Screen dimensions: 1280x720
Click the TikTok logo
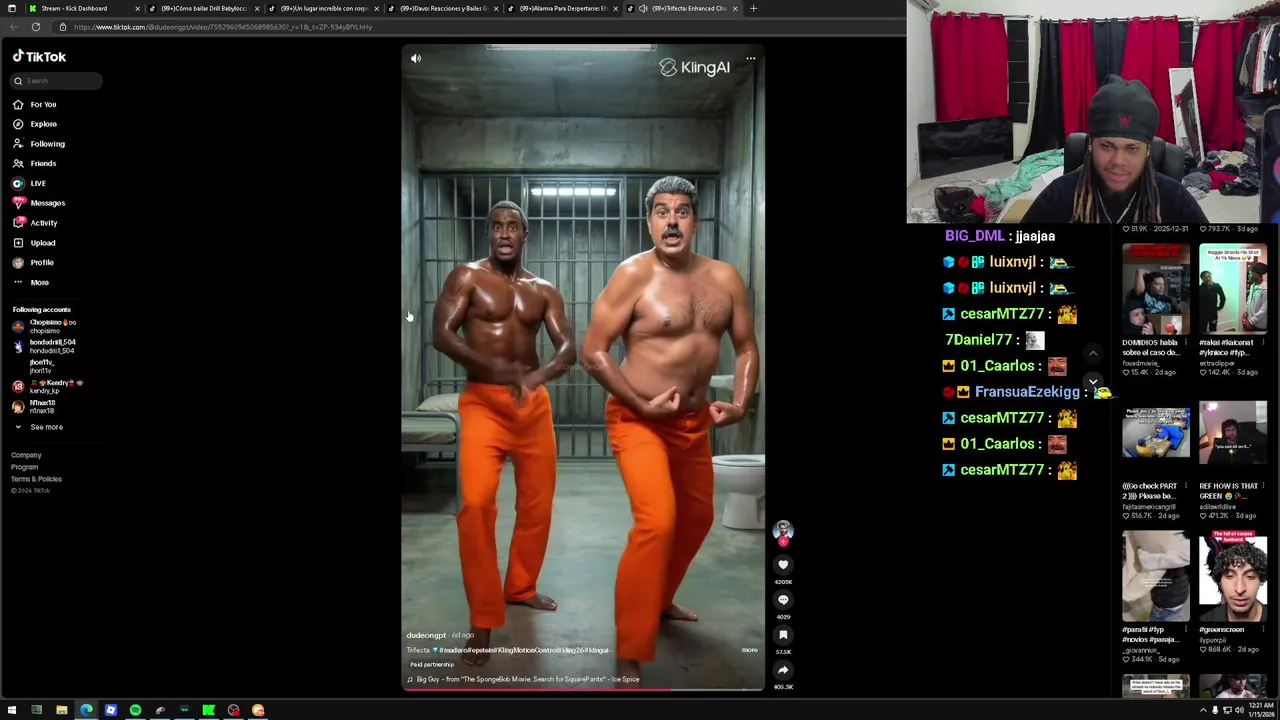39,57
